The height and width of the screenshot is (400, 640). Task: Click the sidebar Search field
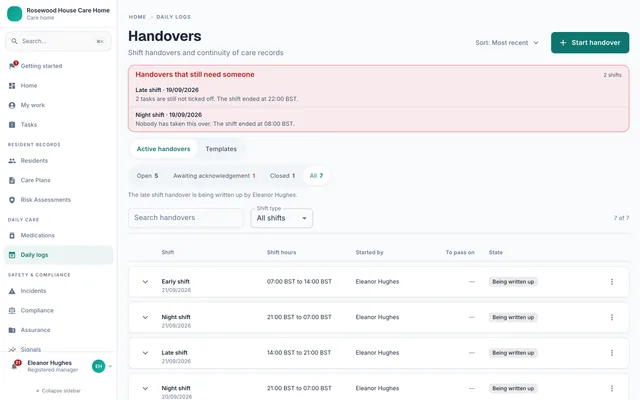click(x=58, y=41)
